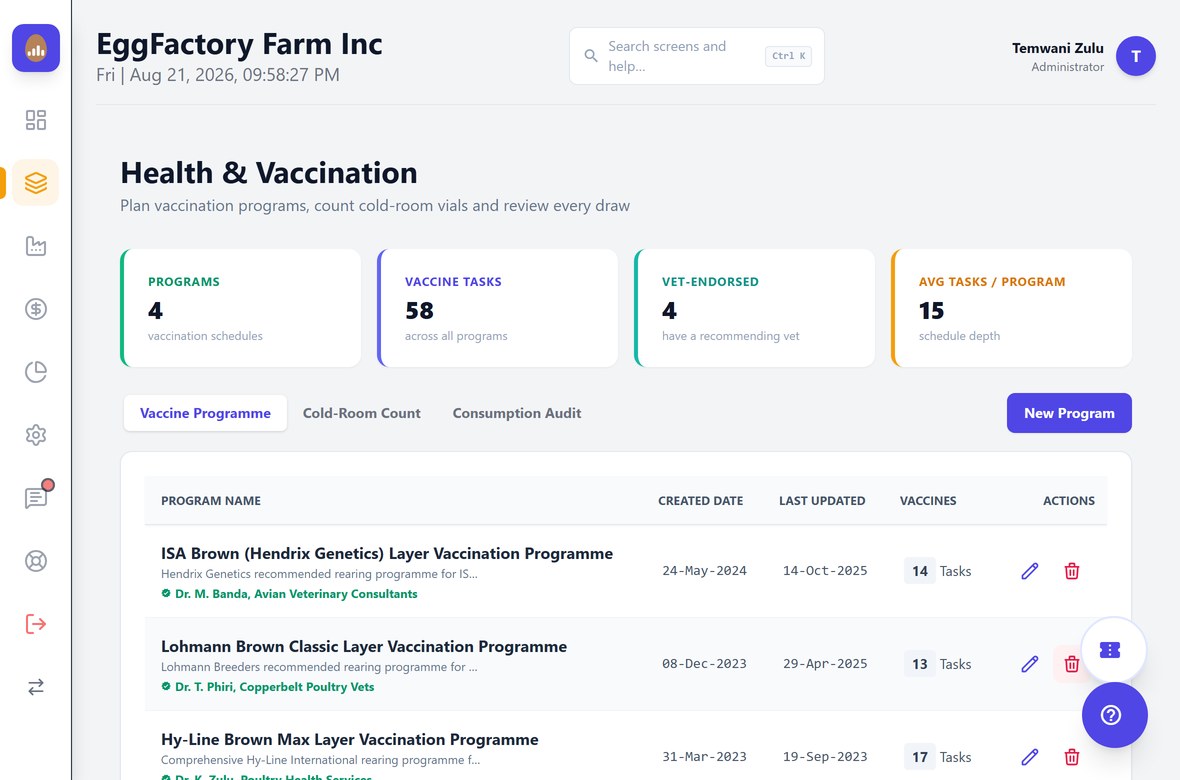Click last updated date 29-Apr-2025
Screen dimensions: 1180x780
tap(825, 664)
